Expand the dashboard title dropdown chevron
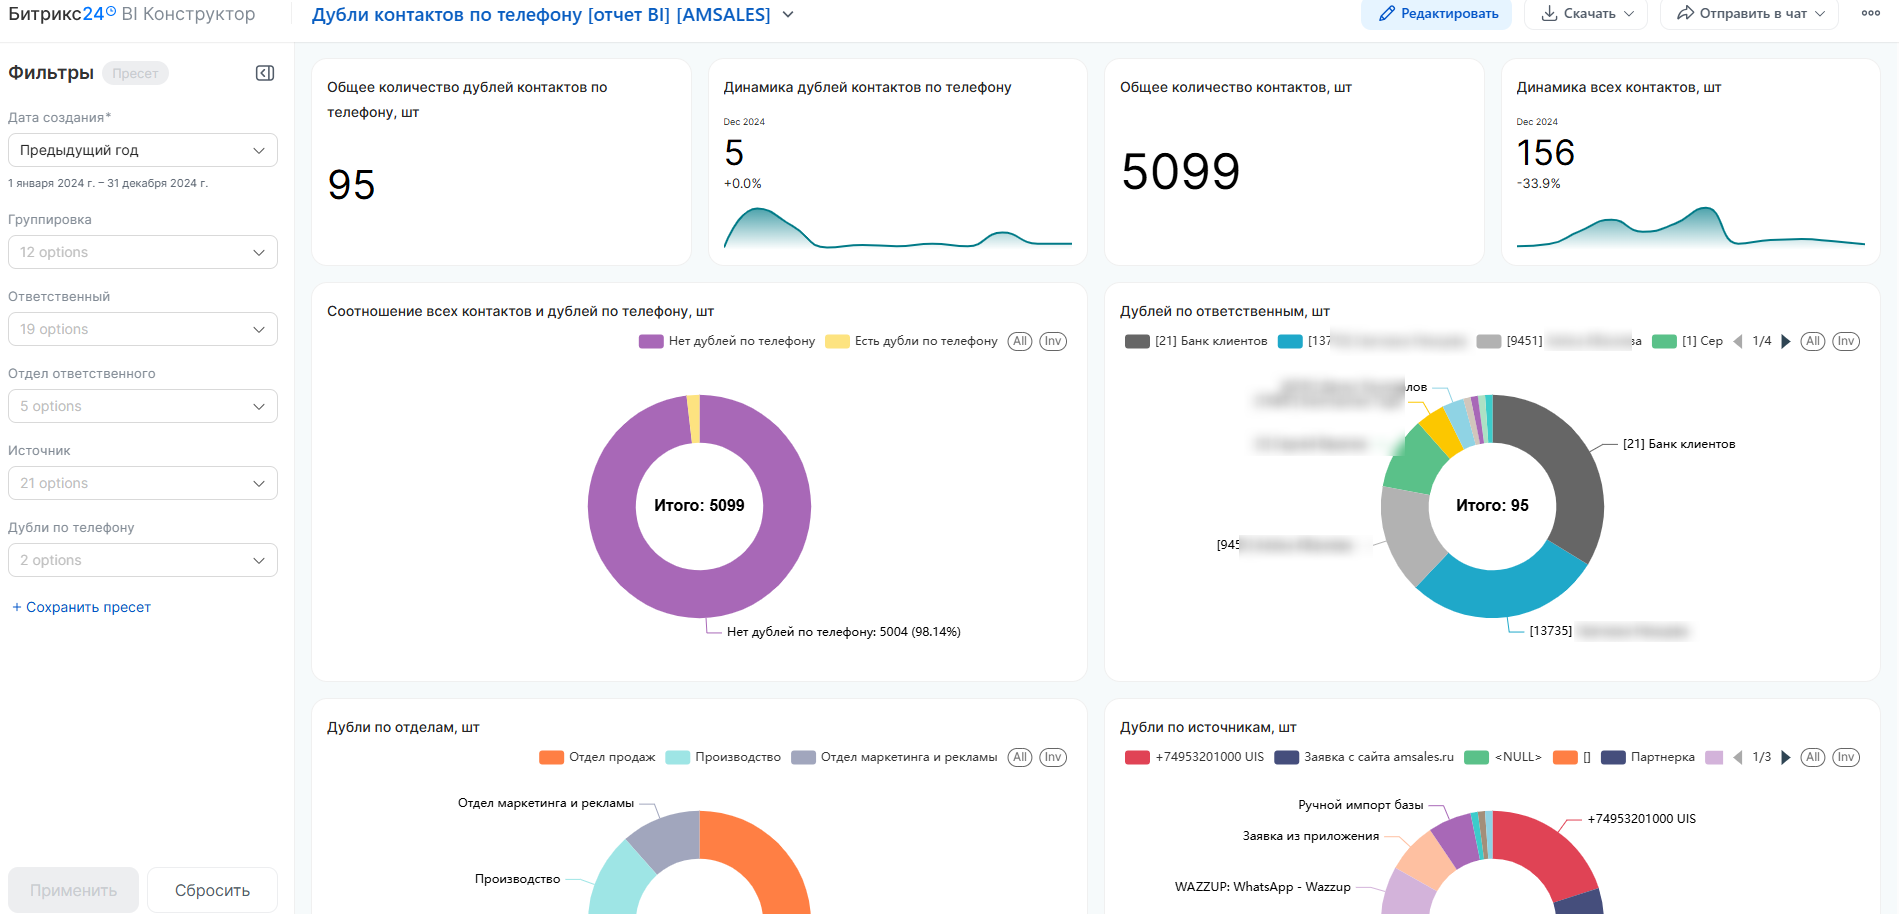Viewport: 1899px width, 914px height. pos(788,15)
